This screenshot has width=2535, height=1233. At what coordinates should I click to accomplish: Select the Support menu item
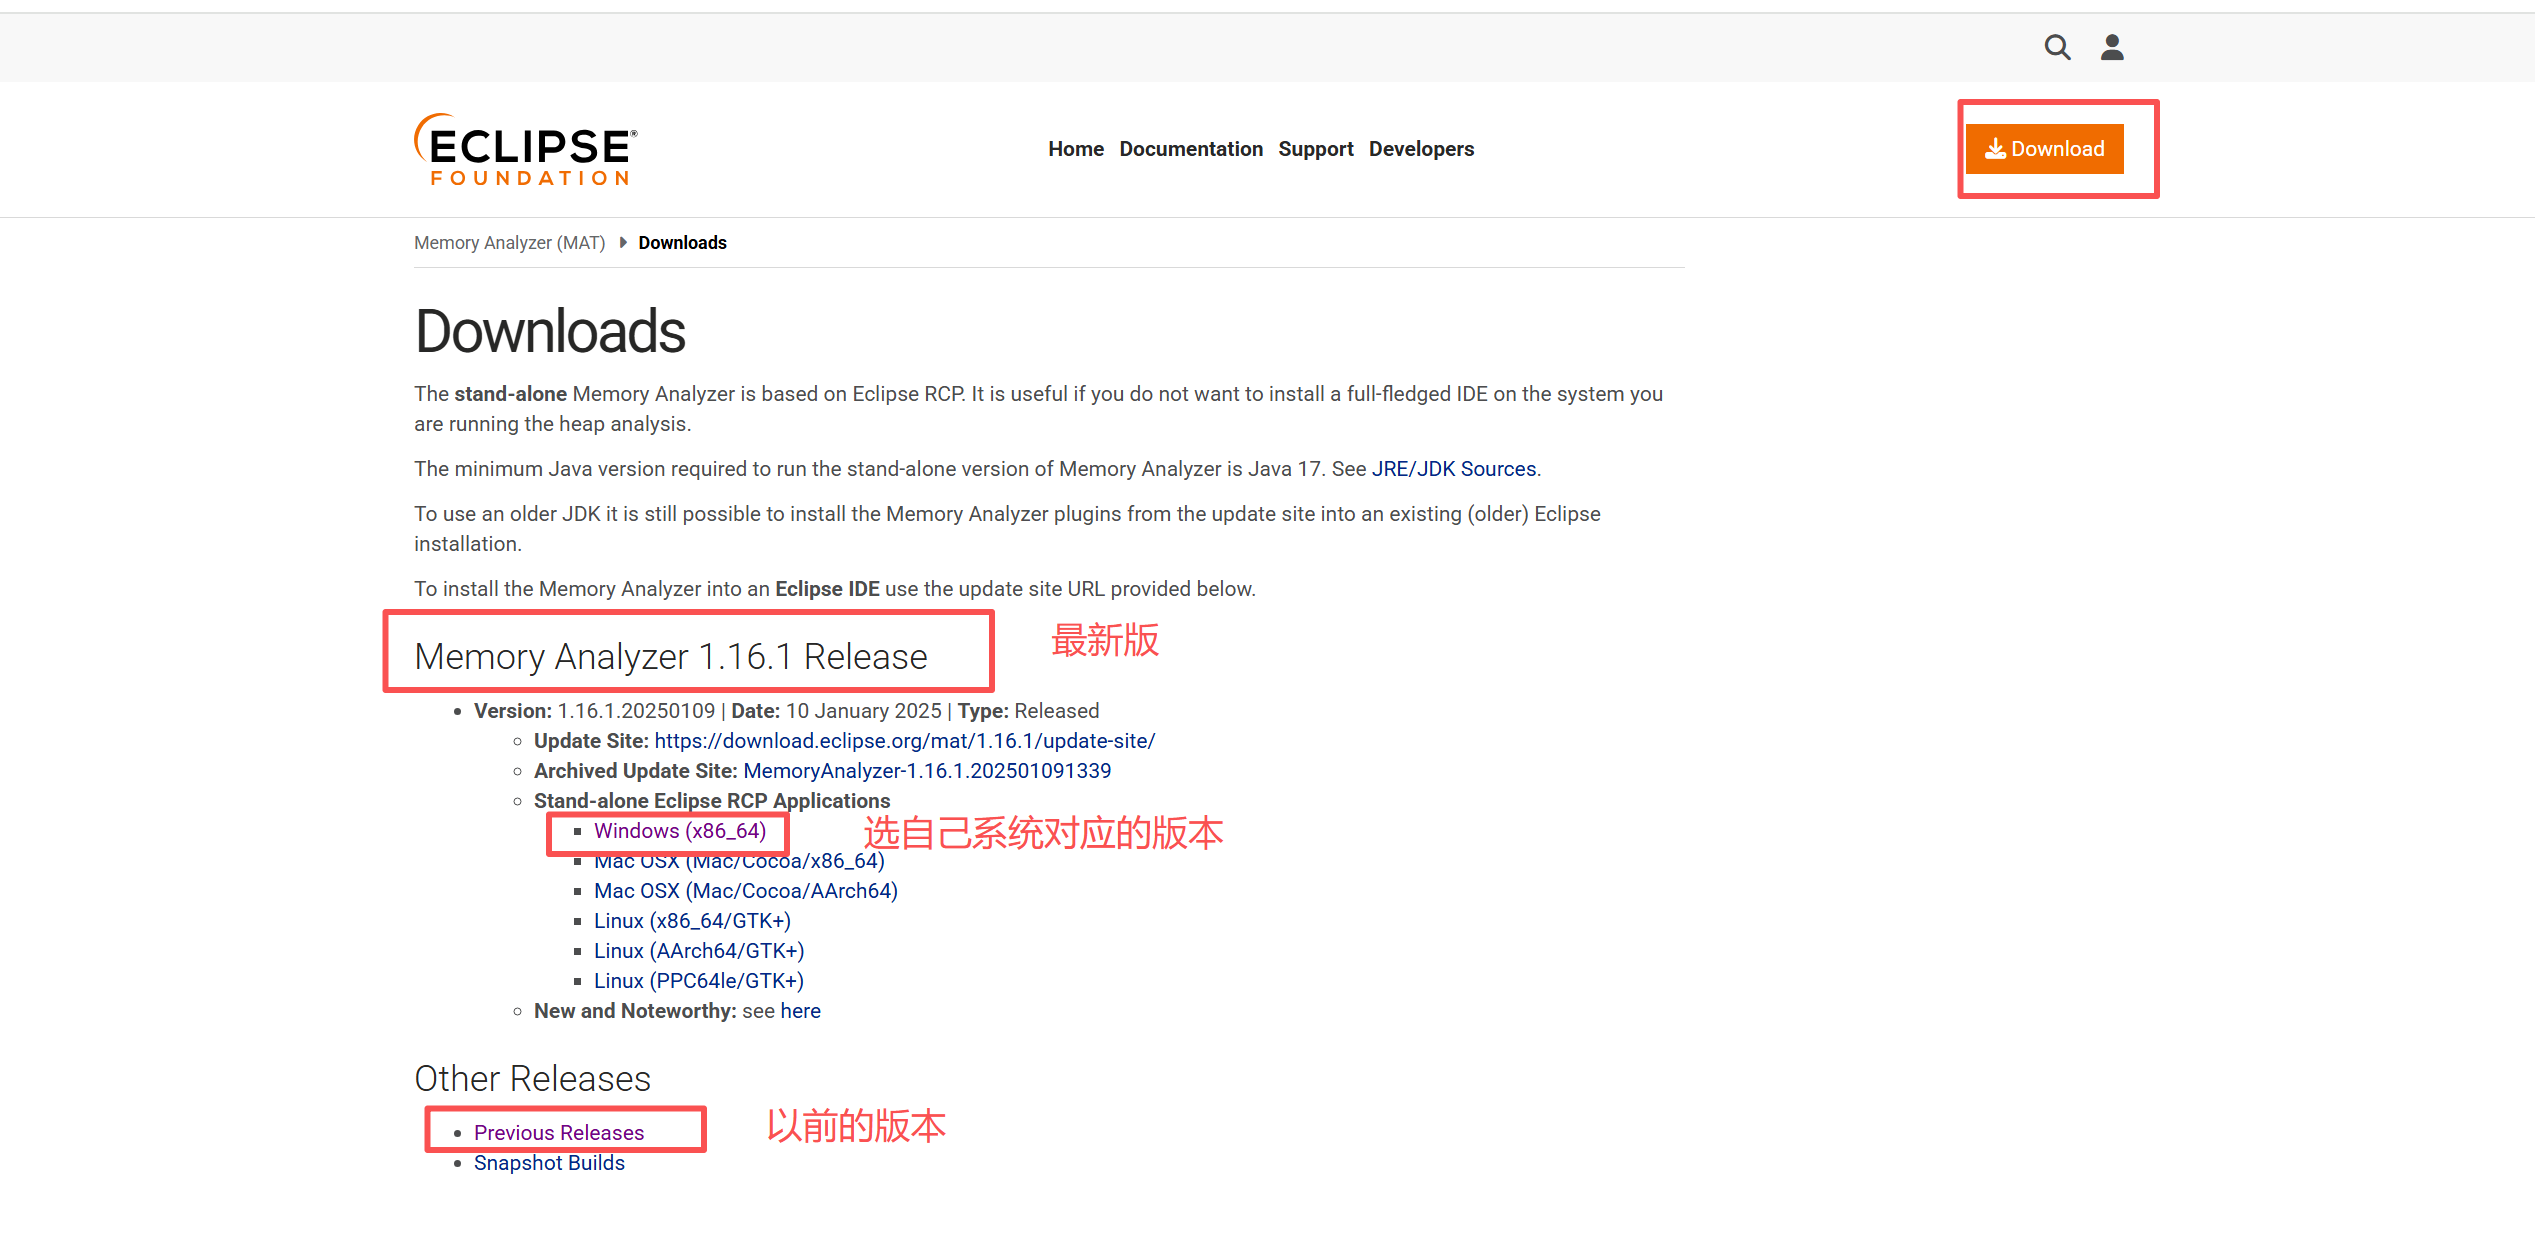point(1315,149)
